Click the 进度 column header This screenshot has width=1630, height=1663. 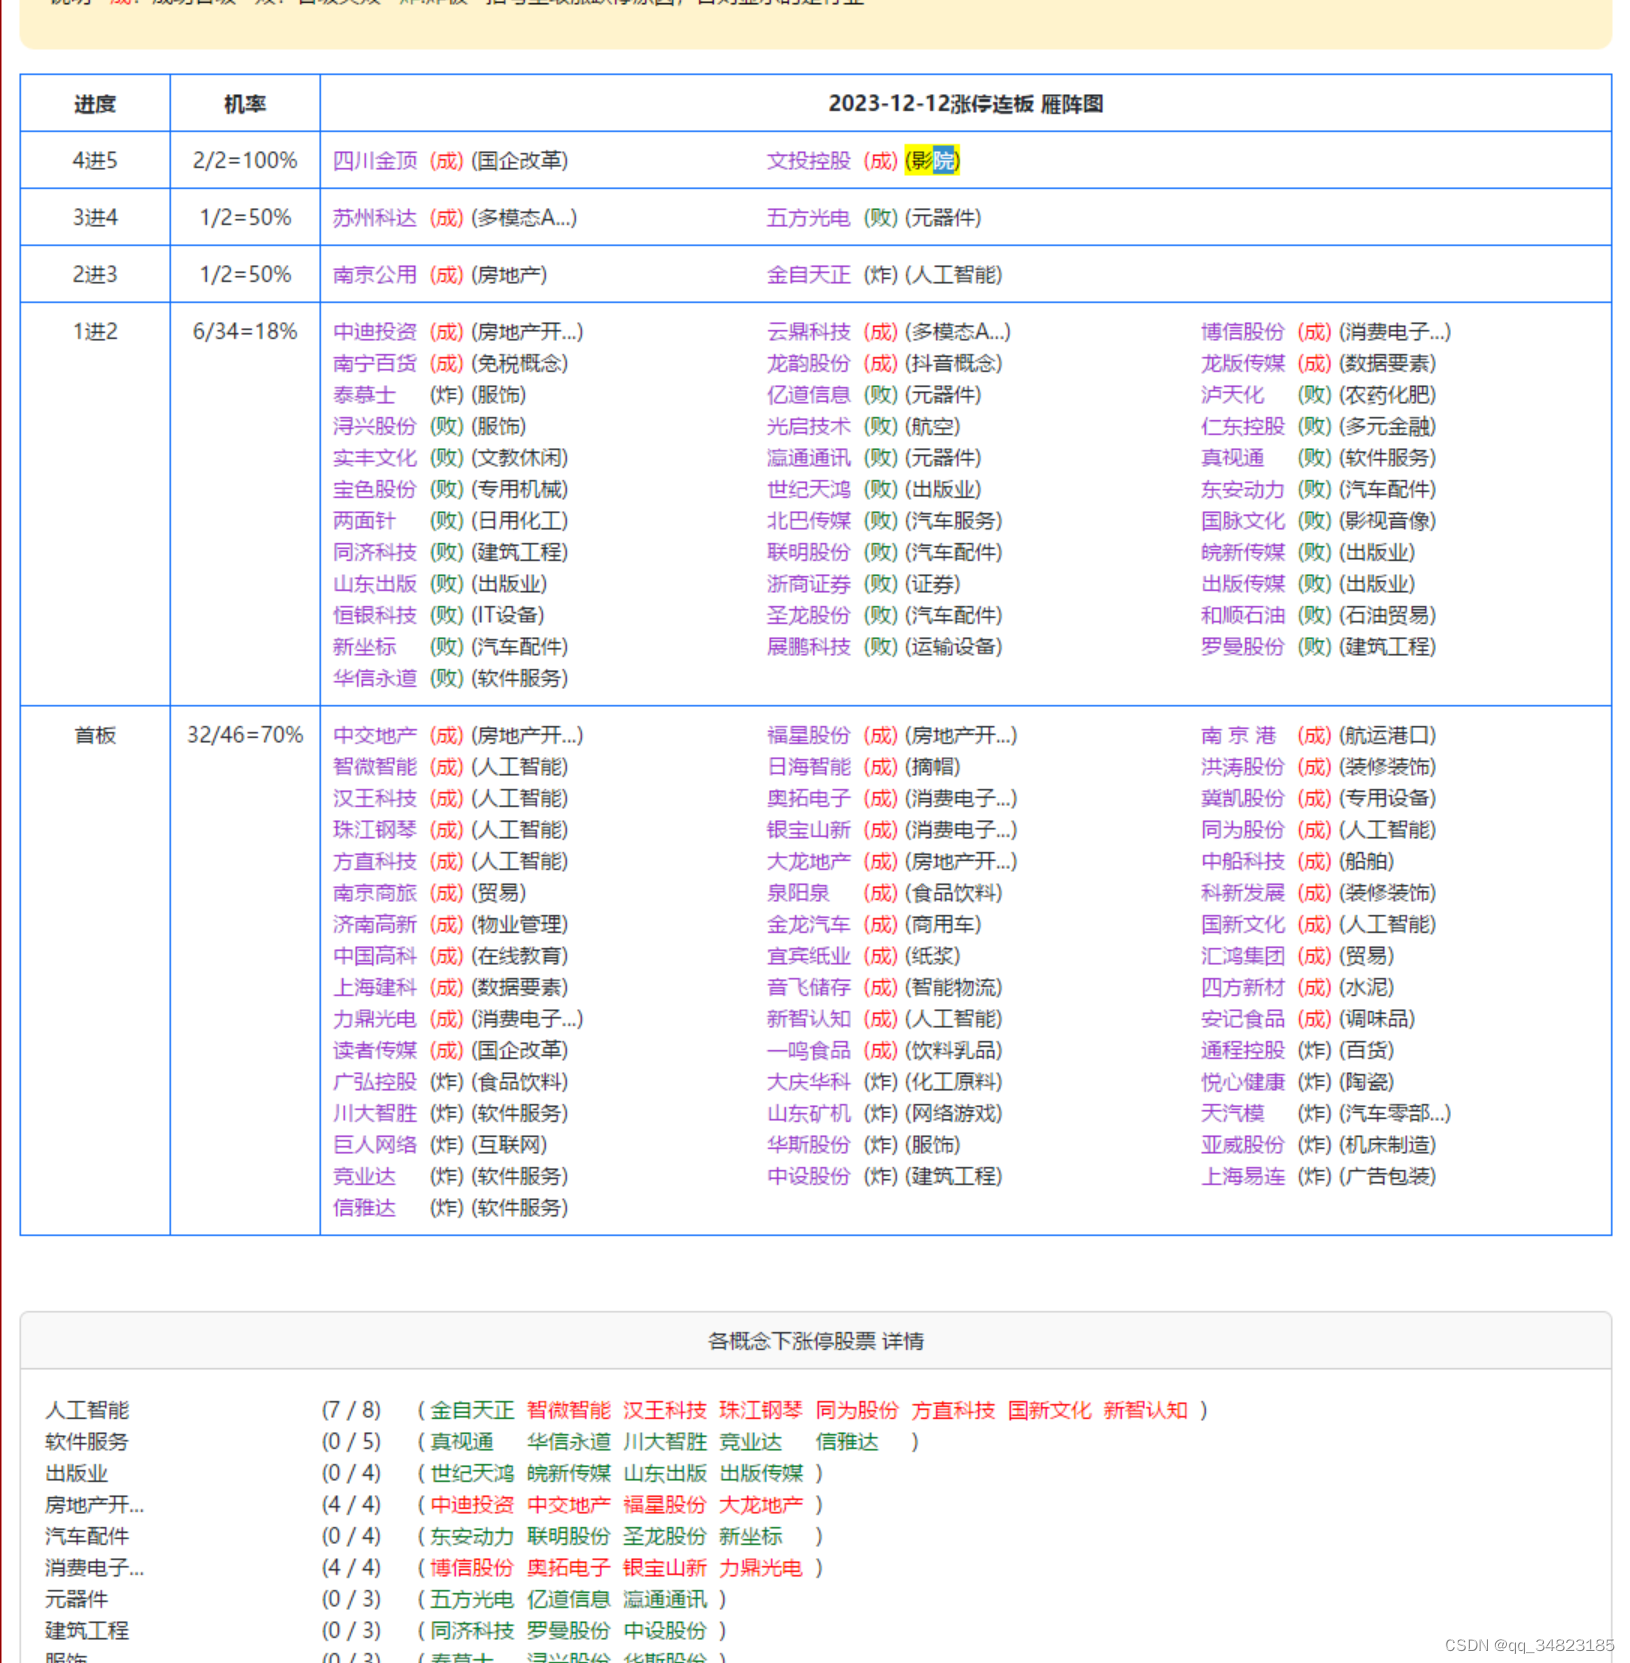(95, 104)
